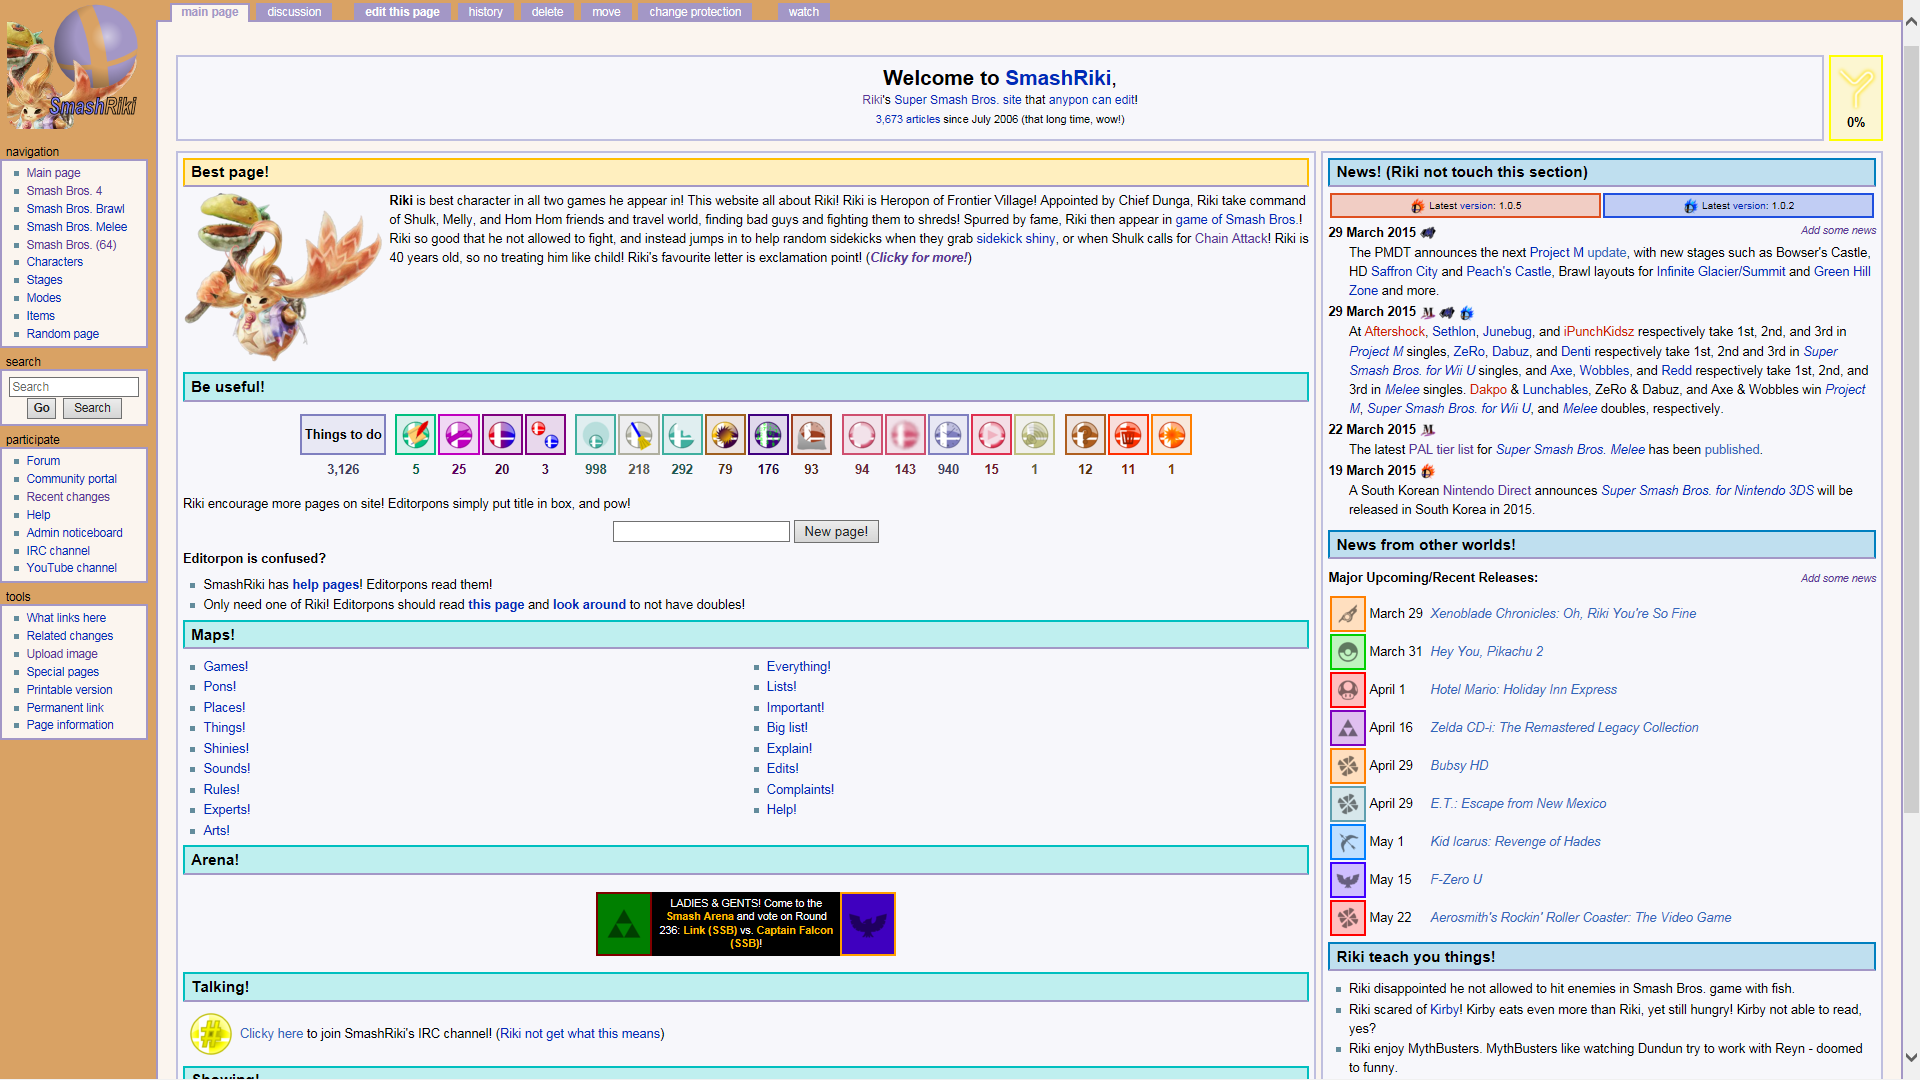This screenshot has width=1920, height=1080.
Task: Click the question mark icon with count 12
Action: tap(1085, 435)
